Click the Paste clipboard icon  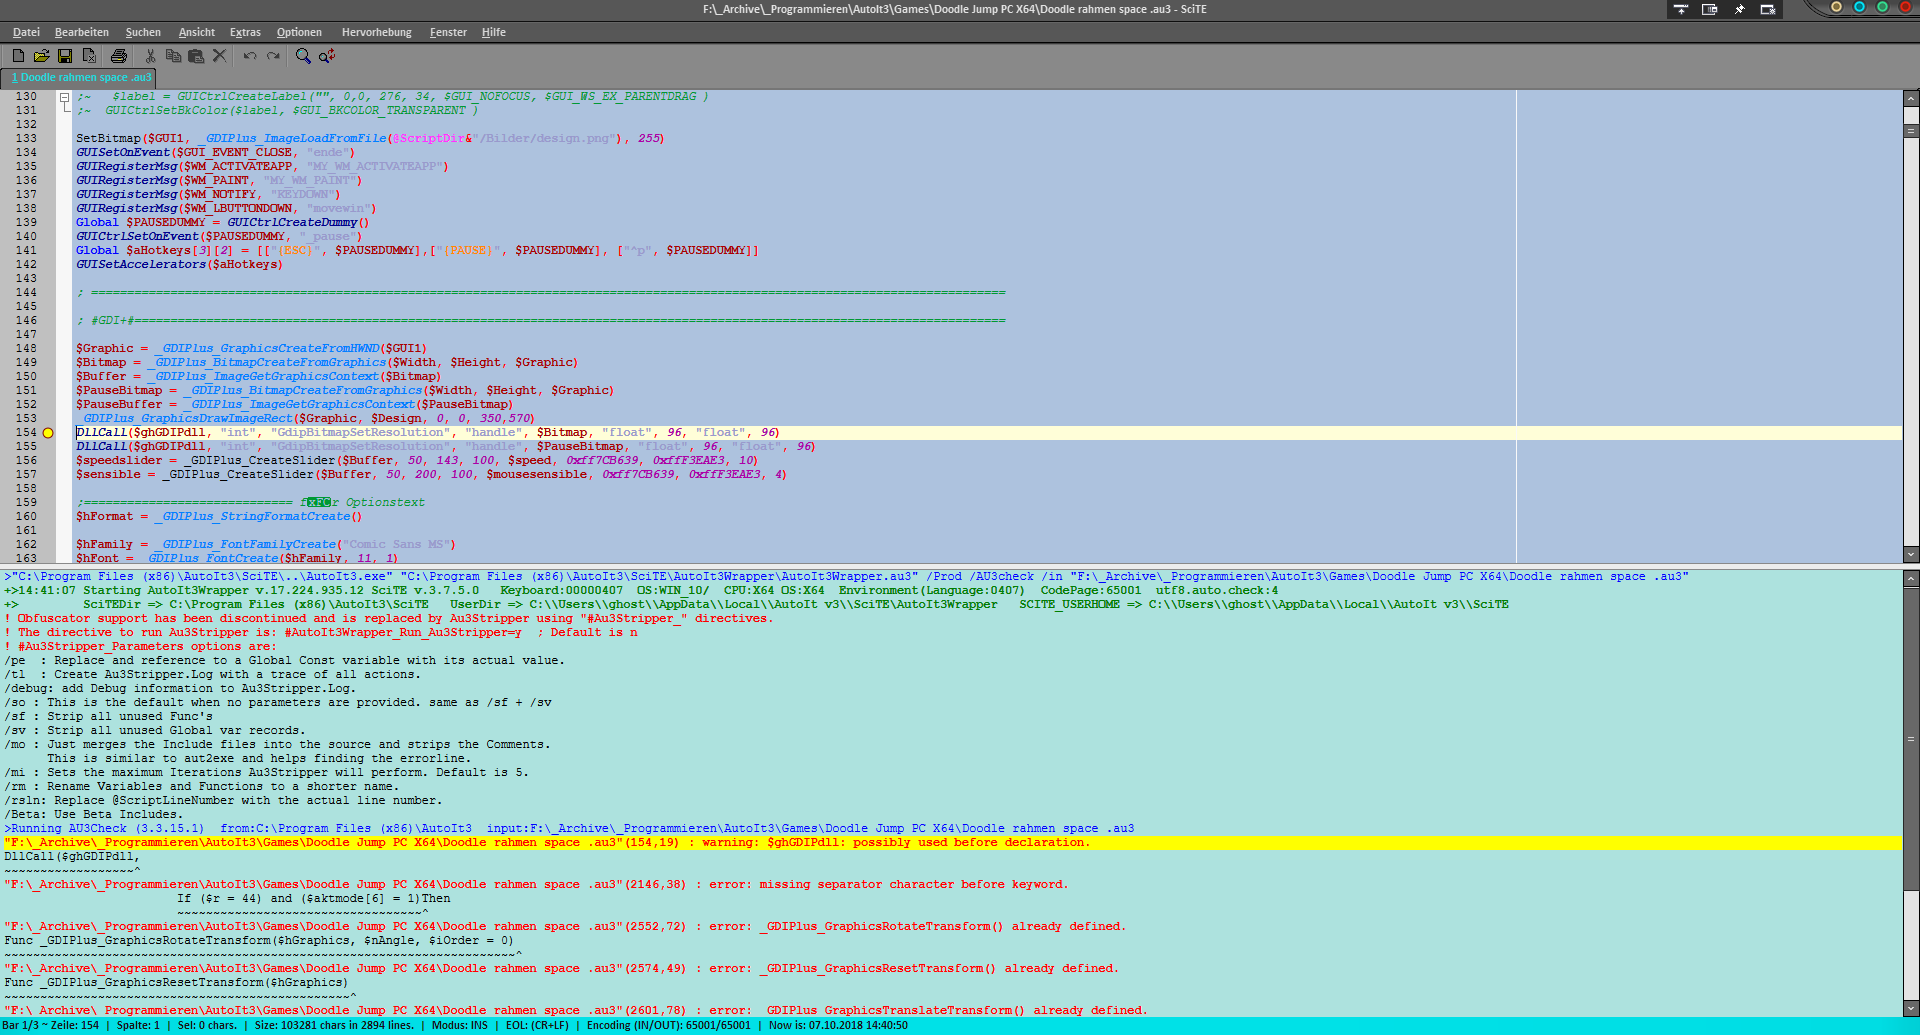point(196,56)
